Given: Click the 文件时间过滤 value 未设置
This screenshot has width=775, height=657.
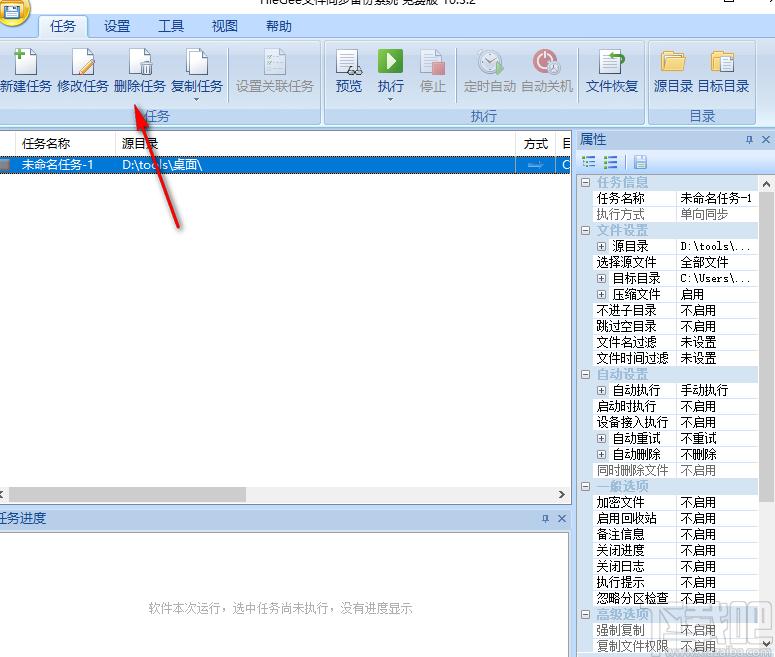Looking at the screenshot, I should point(716,358).
